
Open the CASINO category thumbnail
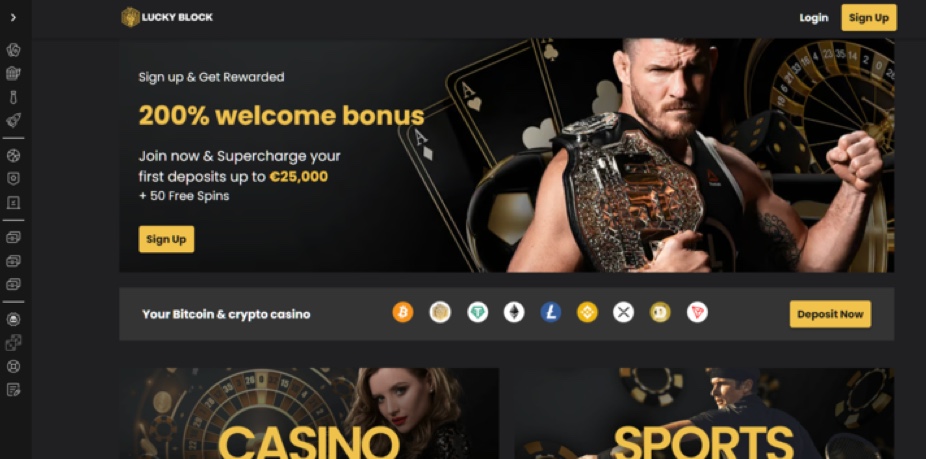309,414
